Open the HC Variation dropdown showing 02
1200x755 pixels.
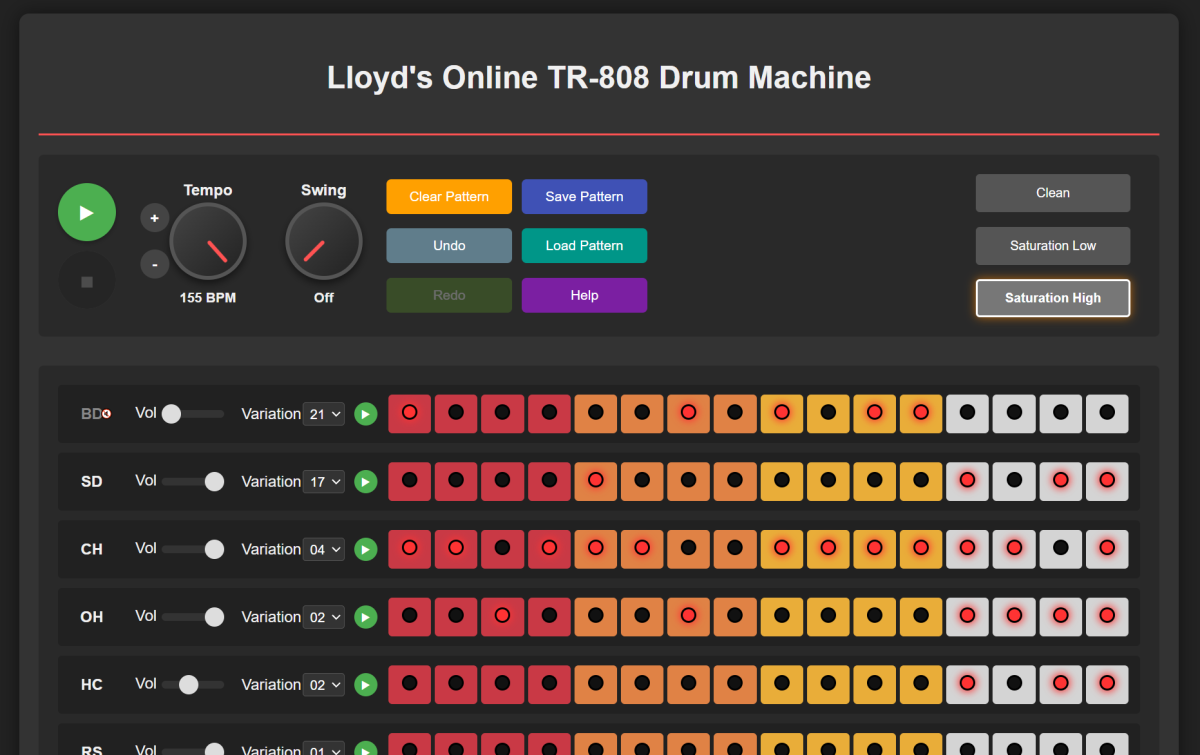tap(324, 685)
